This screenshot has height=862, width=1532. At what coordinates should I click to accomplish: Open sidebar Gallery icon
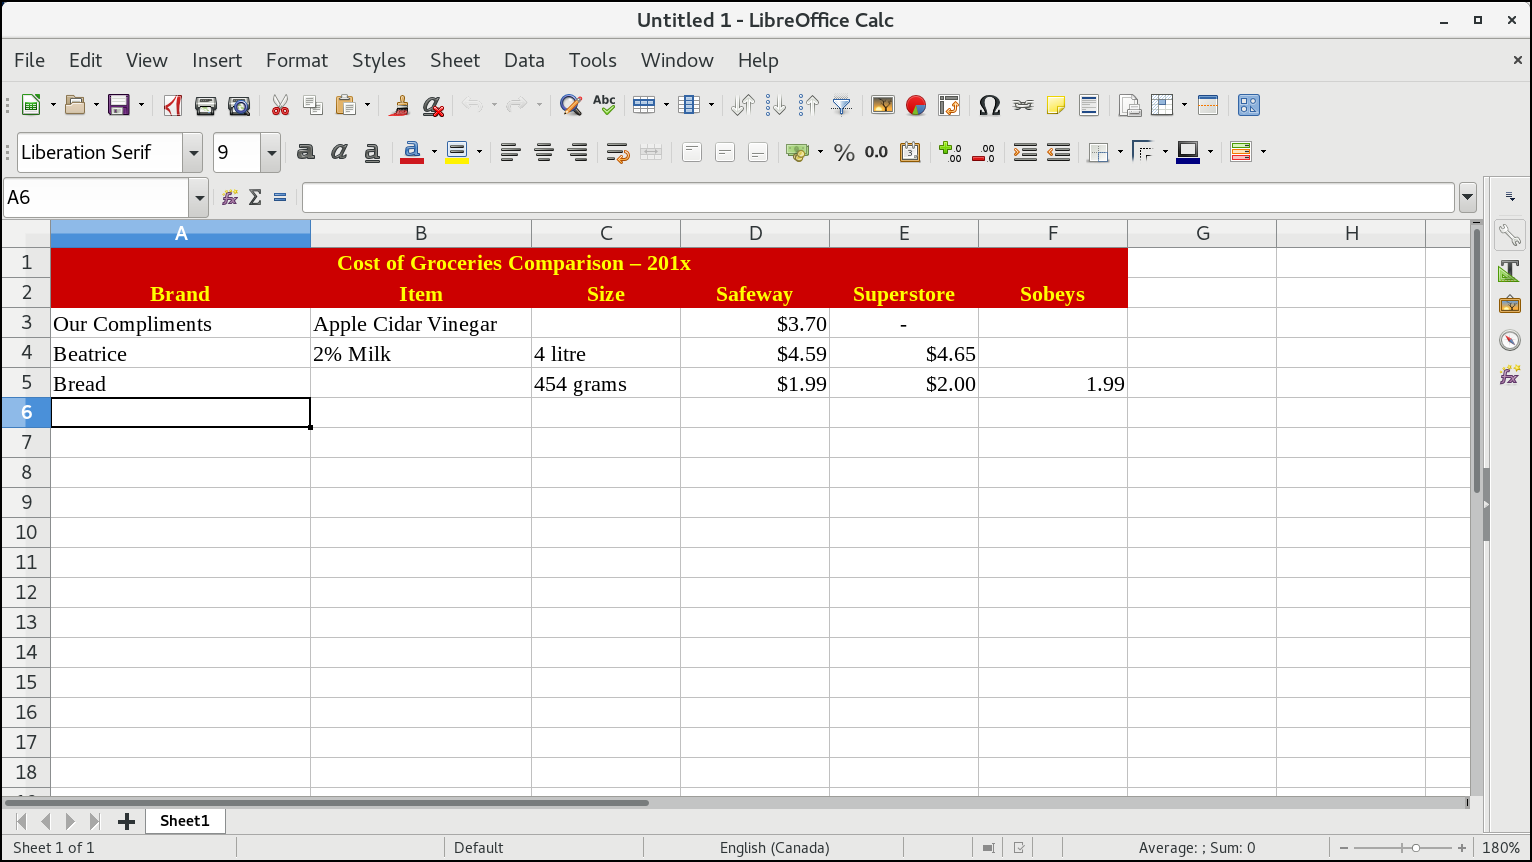pos(1510,305)
